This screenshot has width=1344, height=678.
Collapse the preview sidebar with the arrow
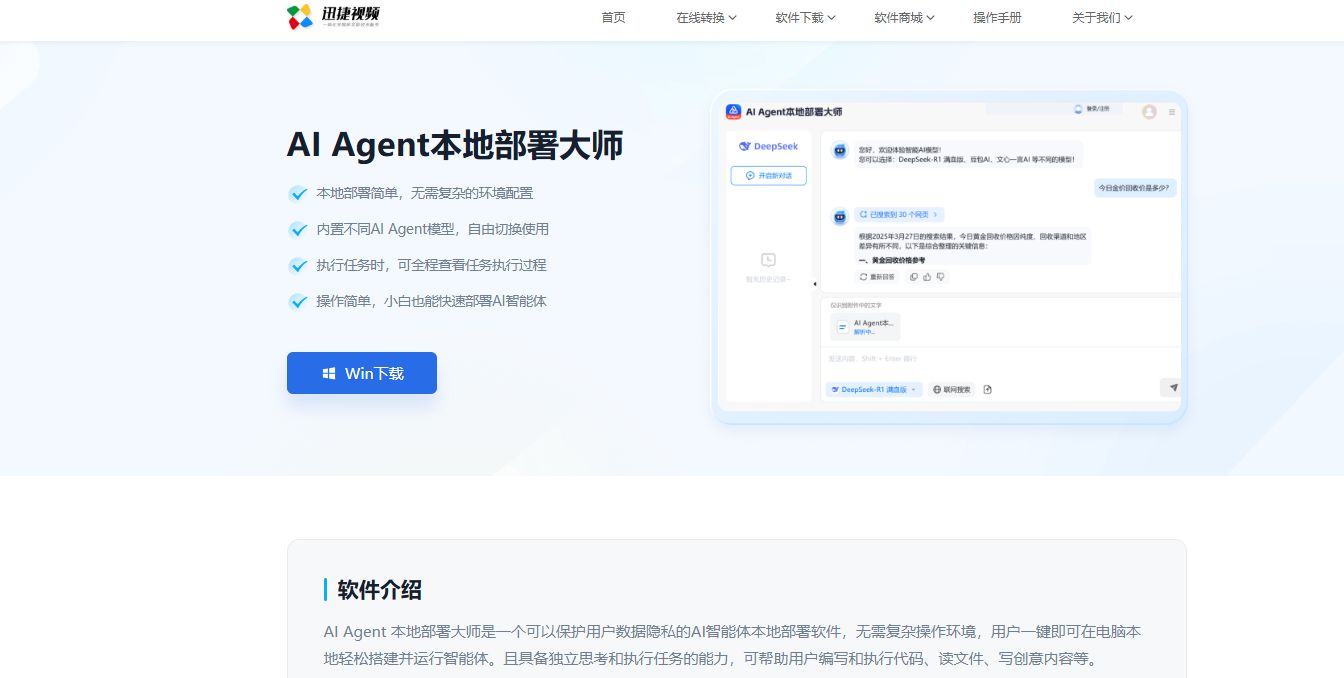(x=815, y=284)
